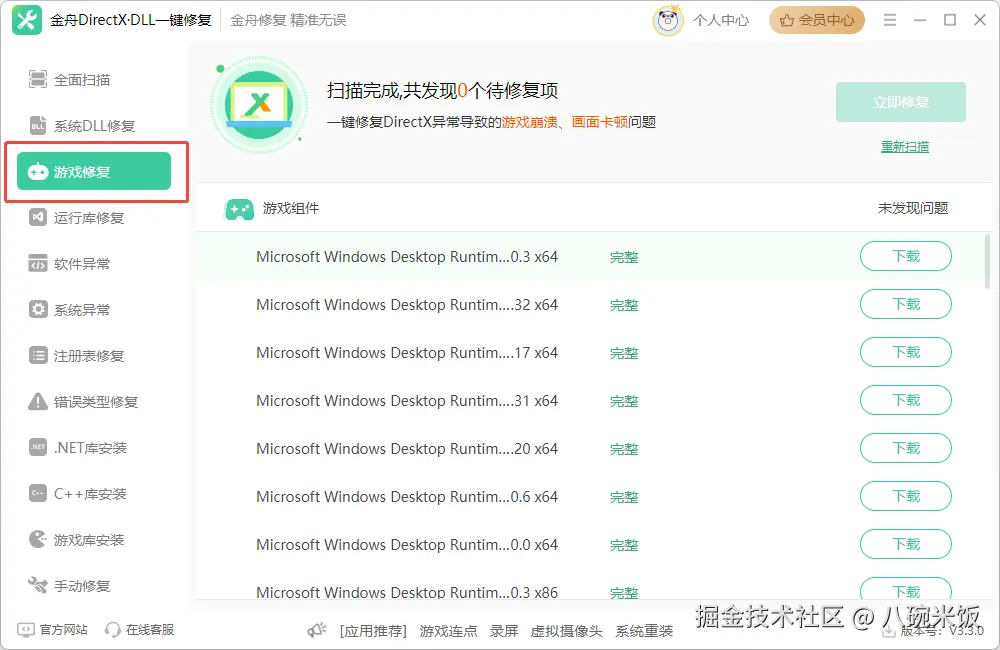Open the 会员中心 membership button
This screenshot has height=650, width=1000.
pos(816,20)
